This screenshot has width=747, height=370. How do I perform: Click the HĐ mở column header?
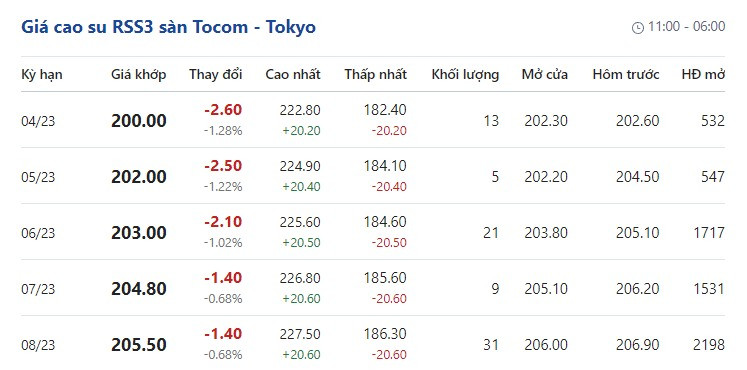pyautogui.click(x=703, y=74)
